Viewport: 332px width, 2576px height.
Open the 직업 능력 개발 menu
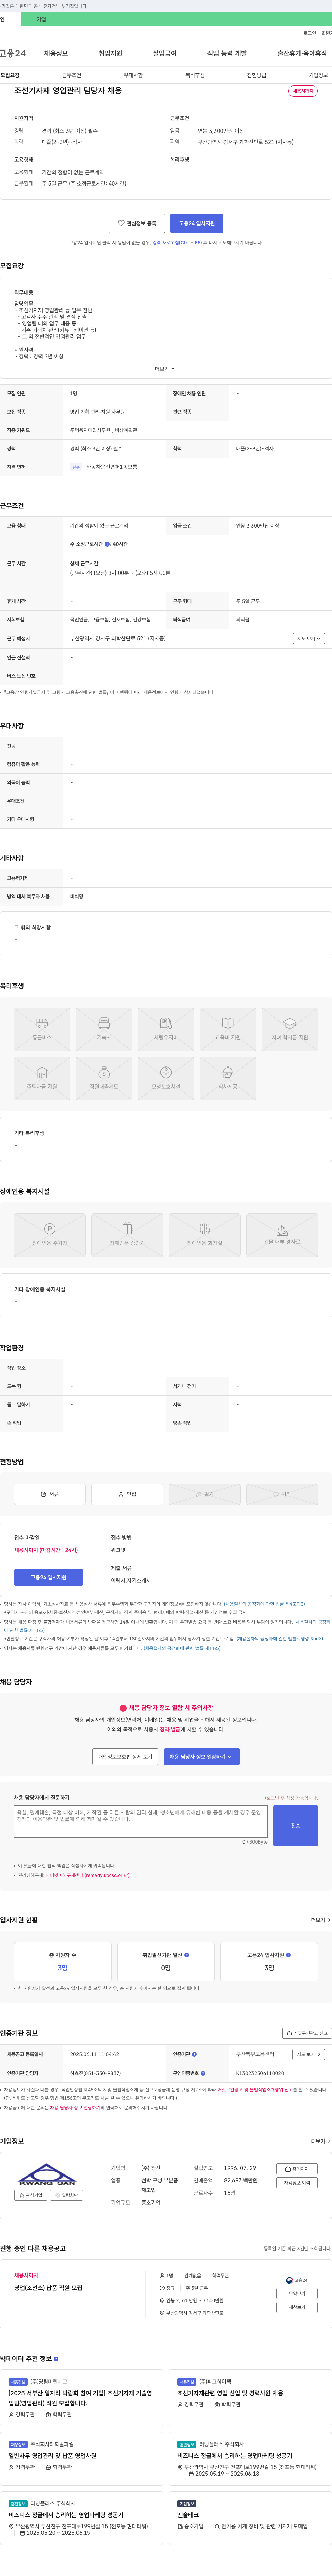227,53
